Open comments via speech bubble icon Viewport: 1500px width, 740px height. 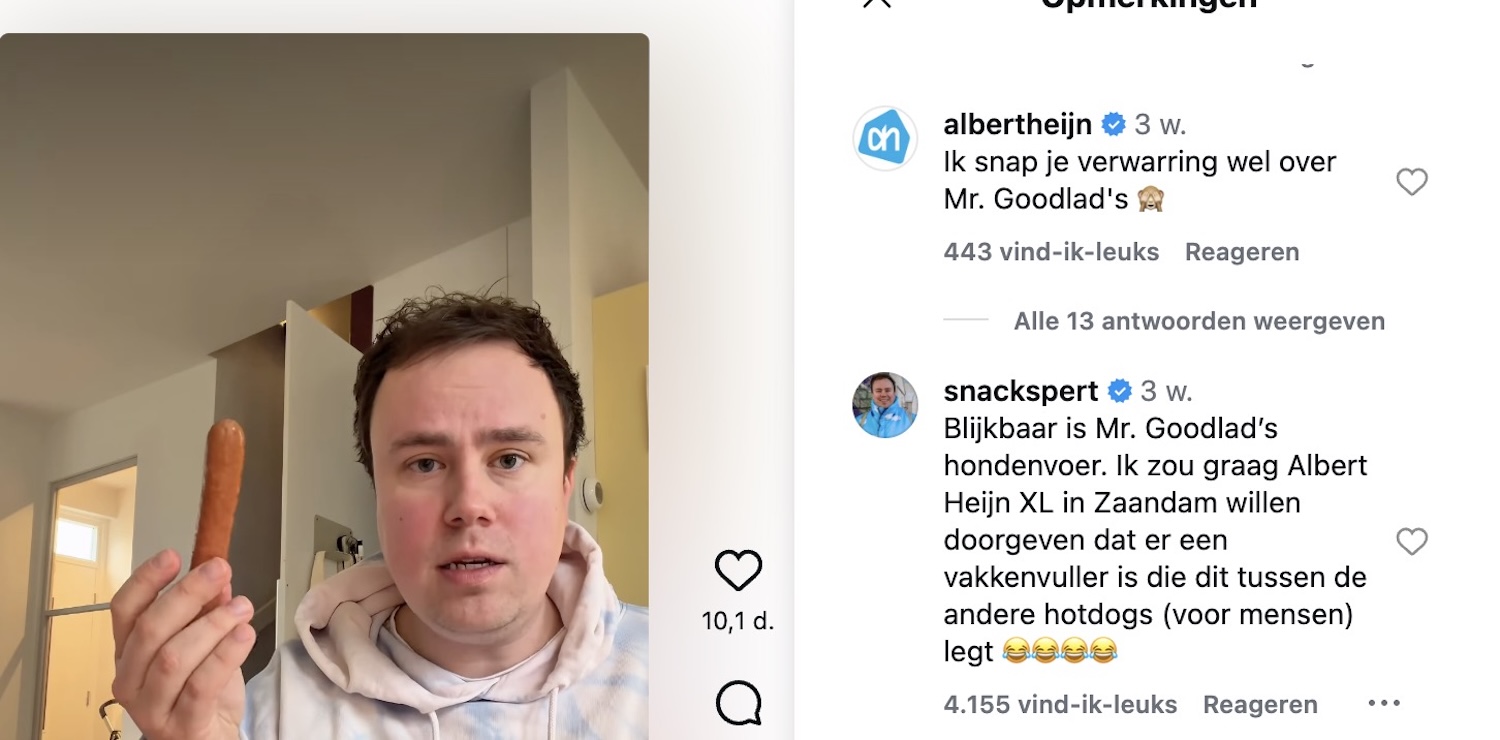click(739, 703)
